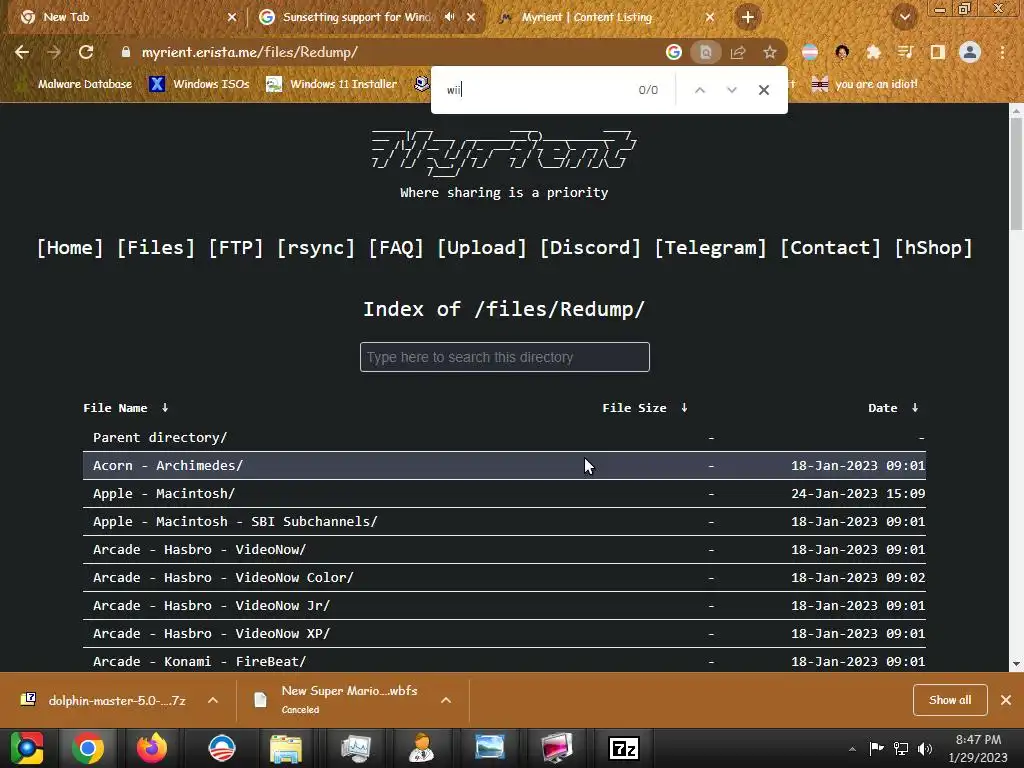This screenshot has width=1024, height=768.
Task: Go back using the browser back arrow
Action: (x=22, y=52)
